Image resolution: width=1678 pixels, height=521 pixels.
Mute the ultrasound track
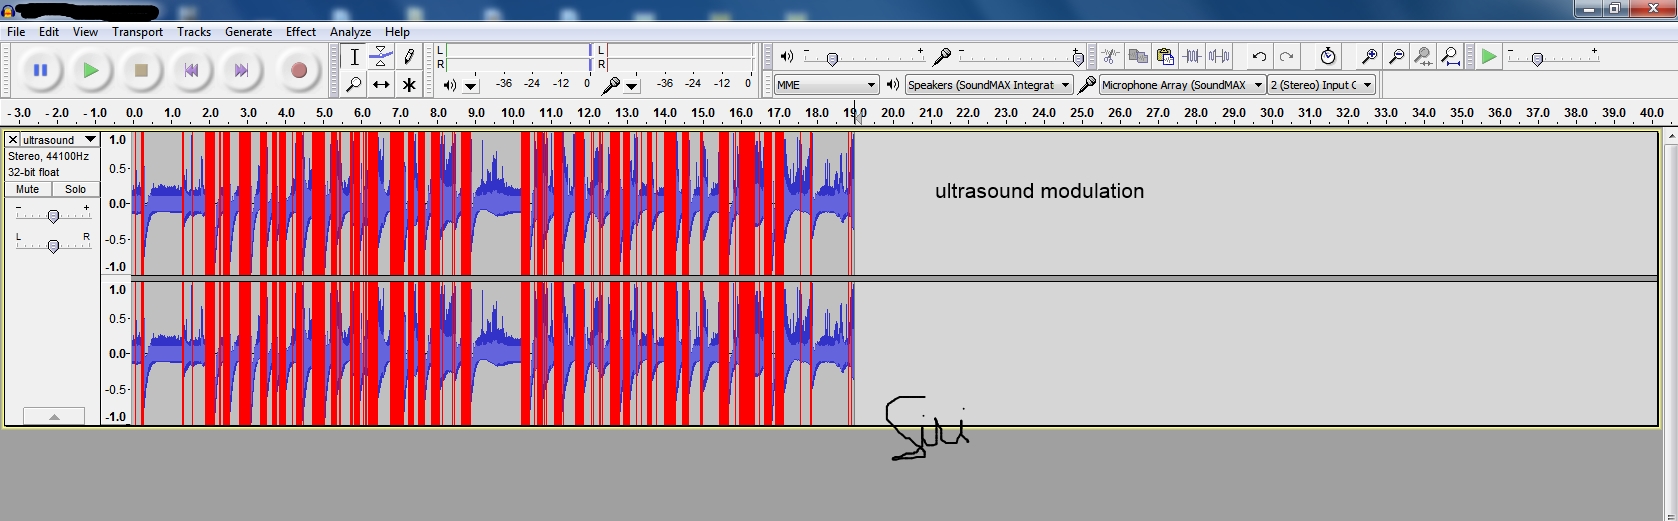click(x=28, y=189)
